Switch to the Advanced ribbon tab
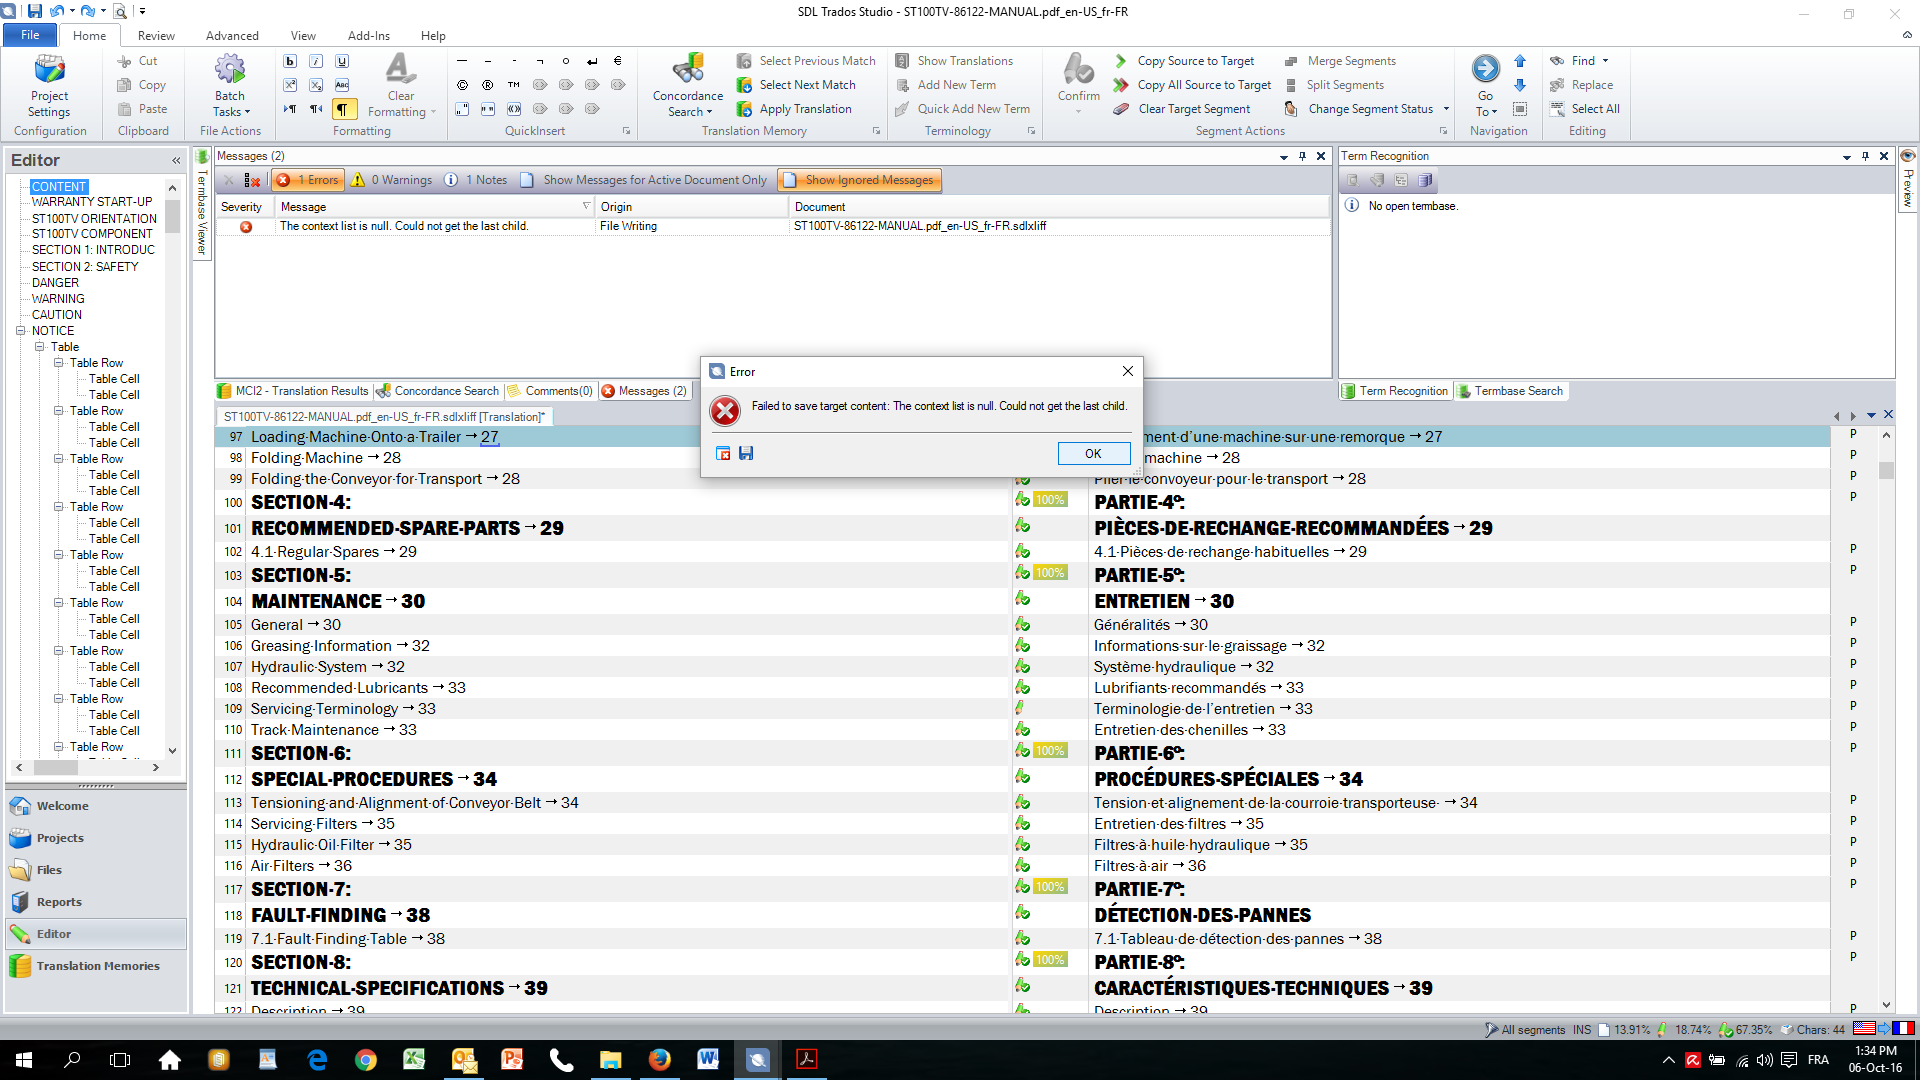The image size is (1920, 1080). (x=232, y=35)
